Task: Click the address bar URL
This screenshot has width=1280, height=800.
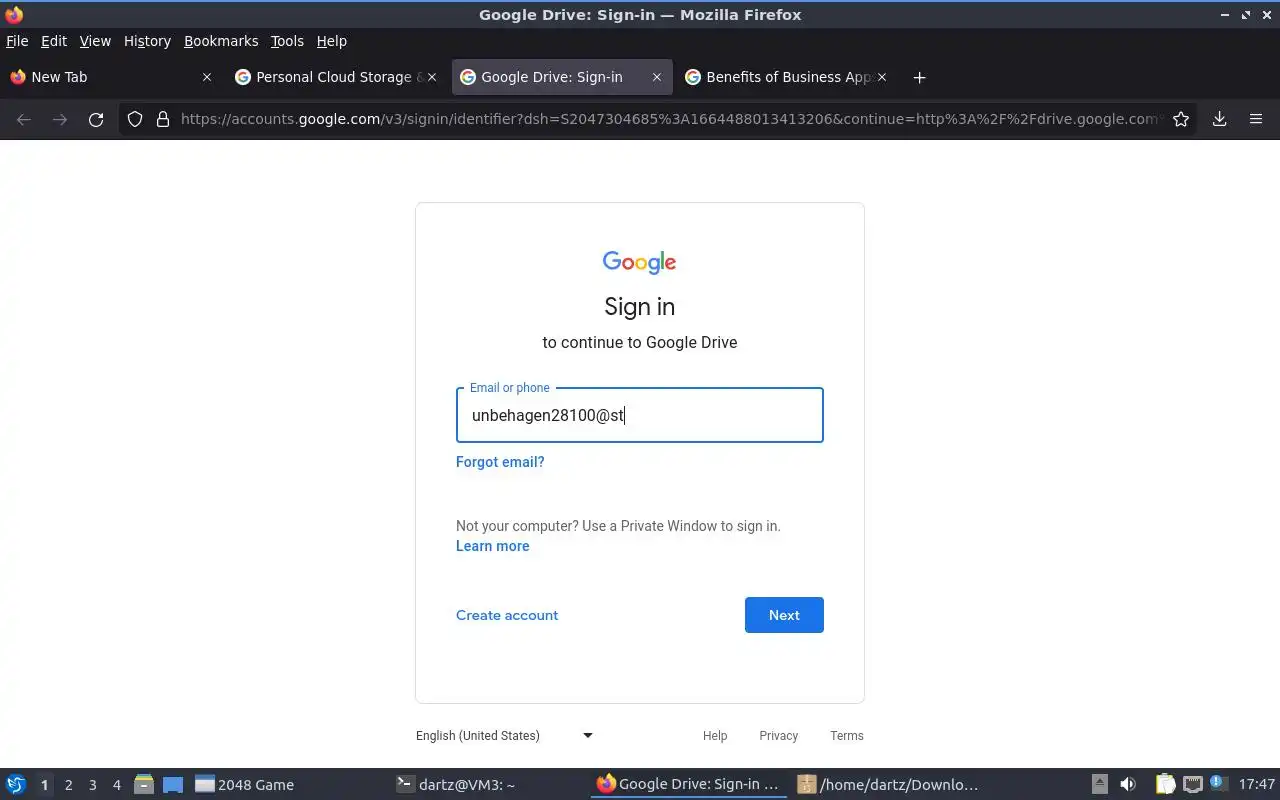Action: (x=670, y=119)
